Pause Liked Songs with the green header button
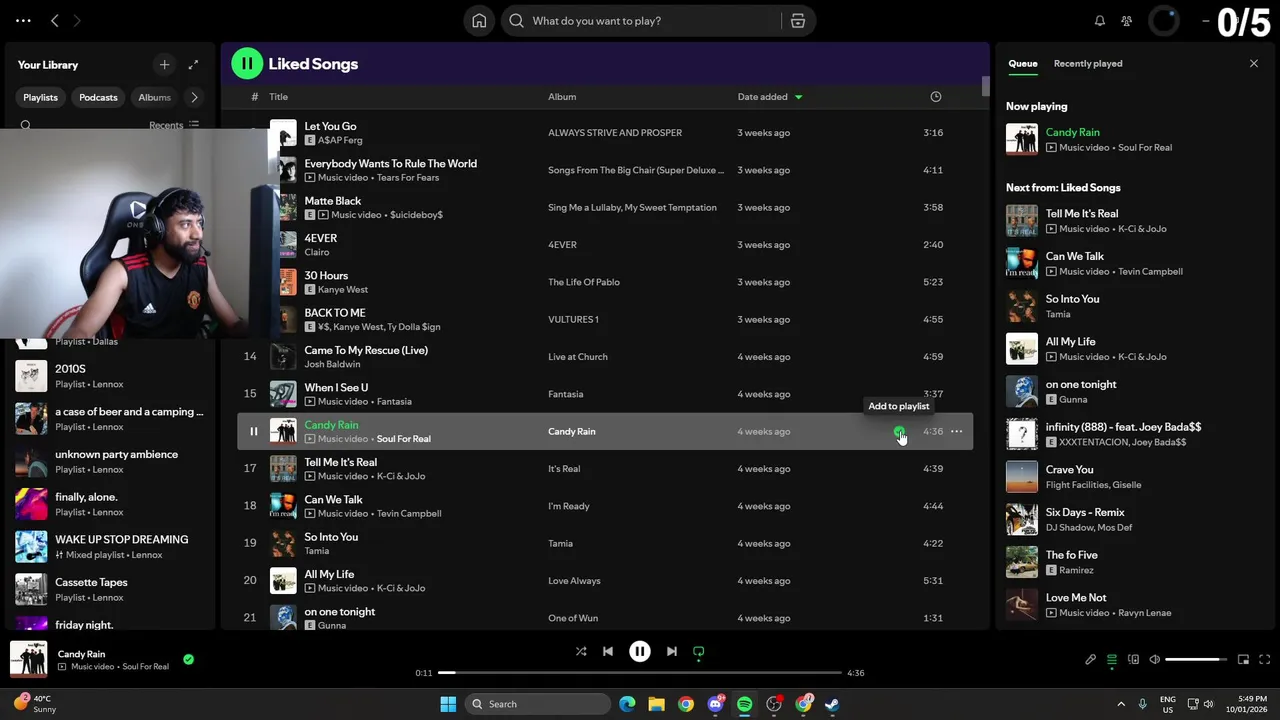 (247, 63)
